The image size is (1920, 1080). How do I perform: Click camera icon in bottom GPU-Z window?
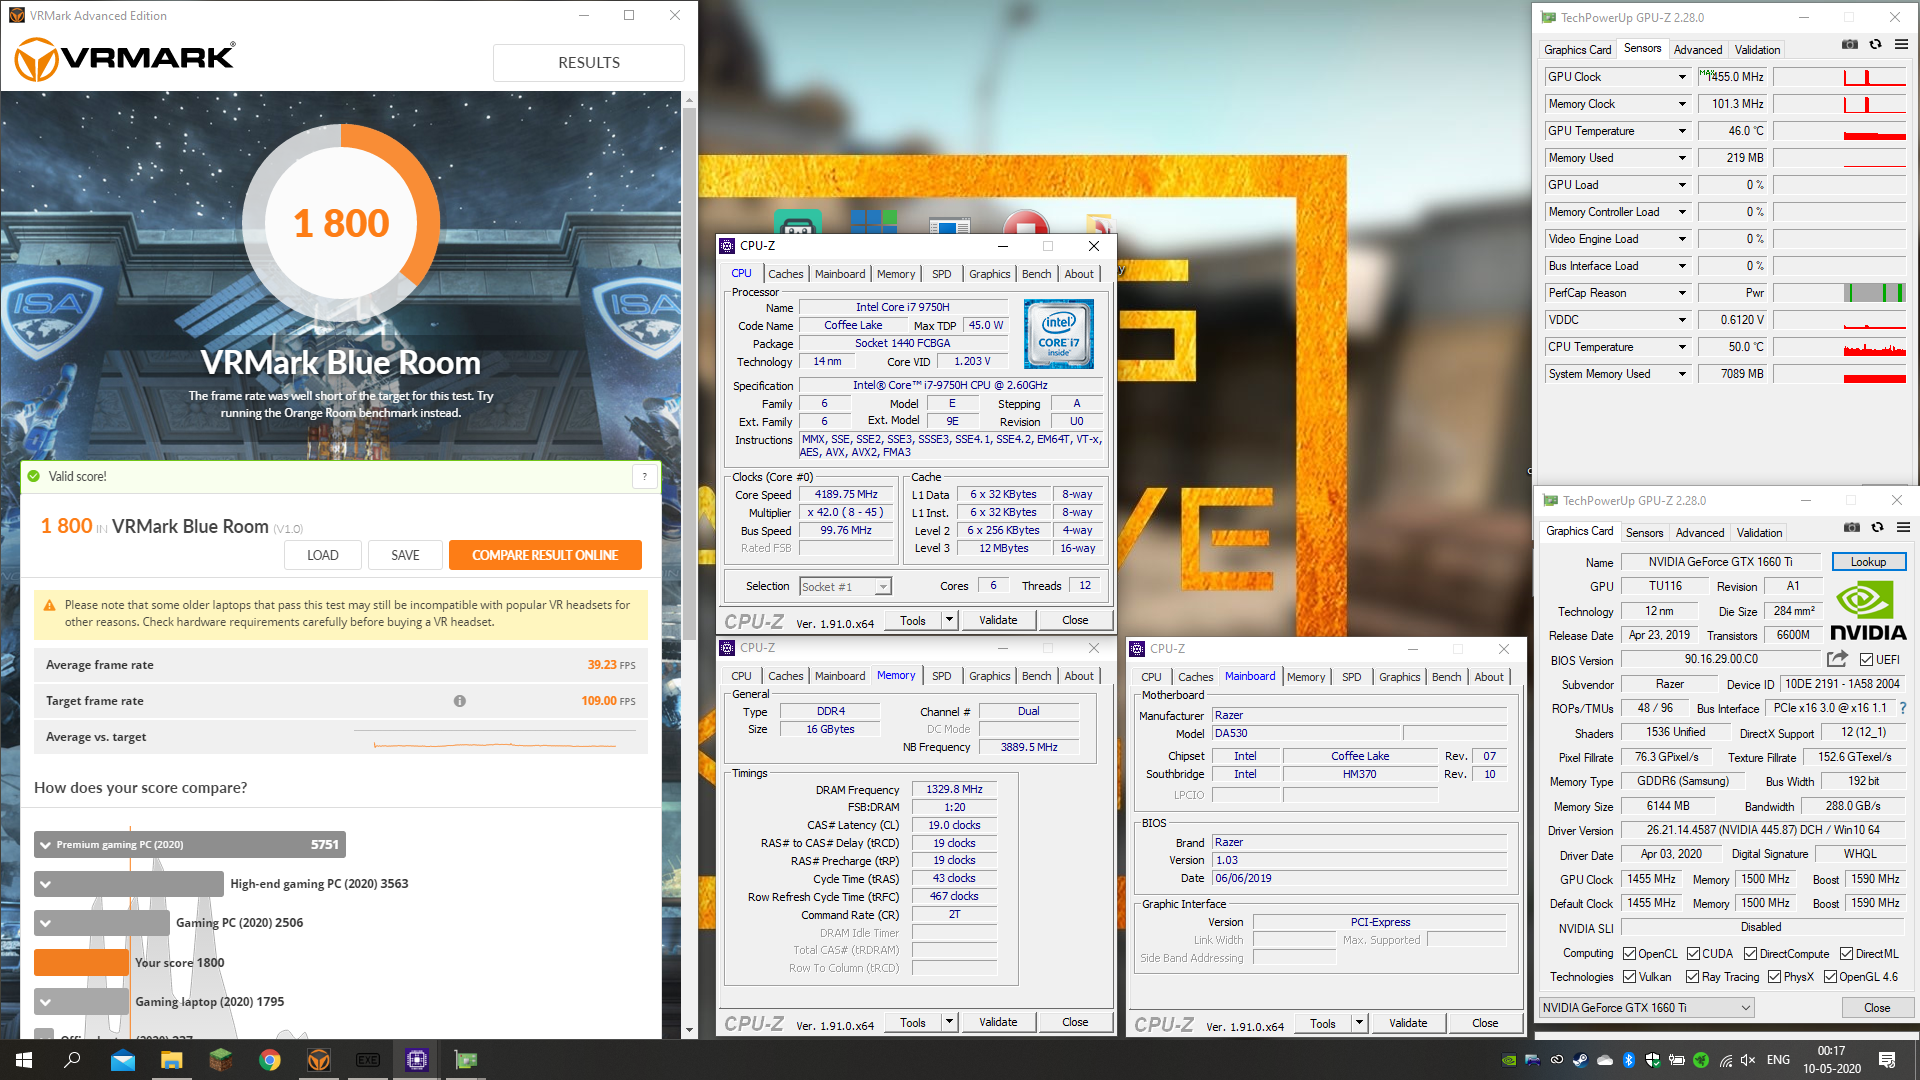(1852, 528)
